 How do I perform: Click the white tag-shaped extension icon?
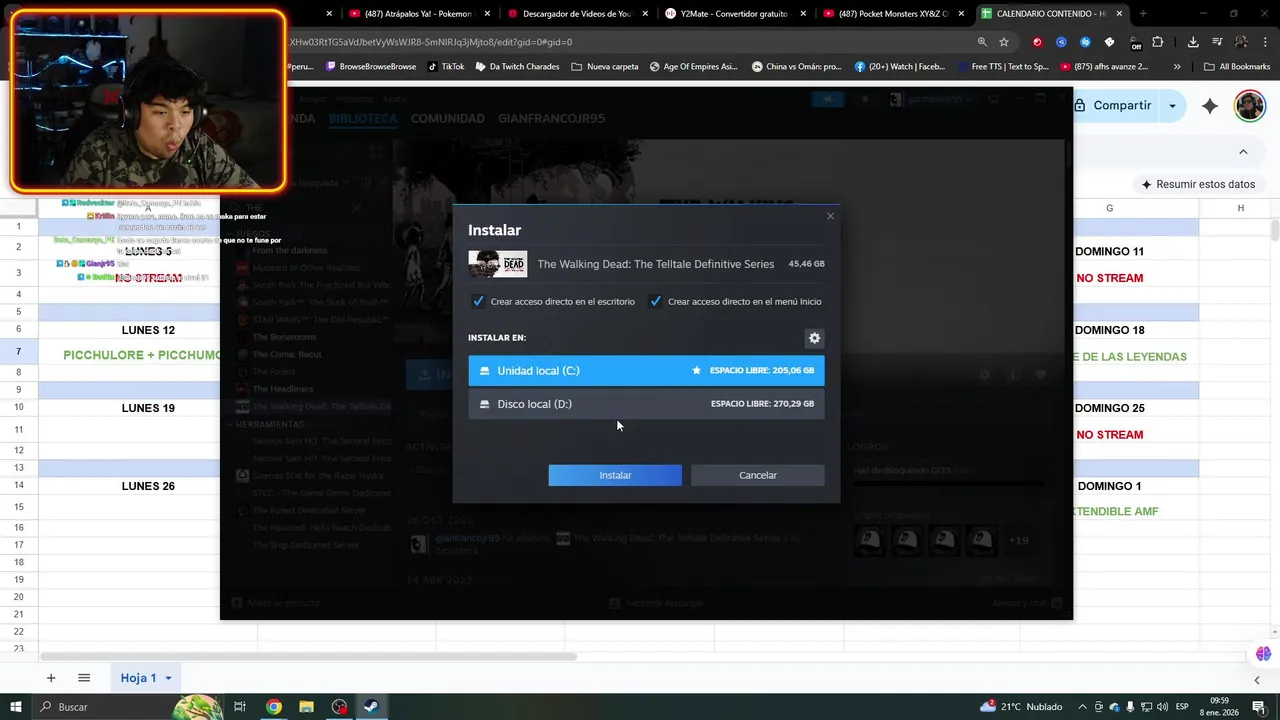tap(1109, 42)
